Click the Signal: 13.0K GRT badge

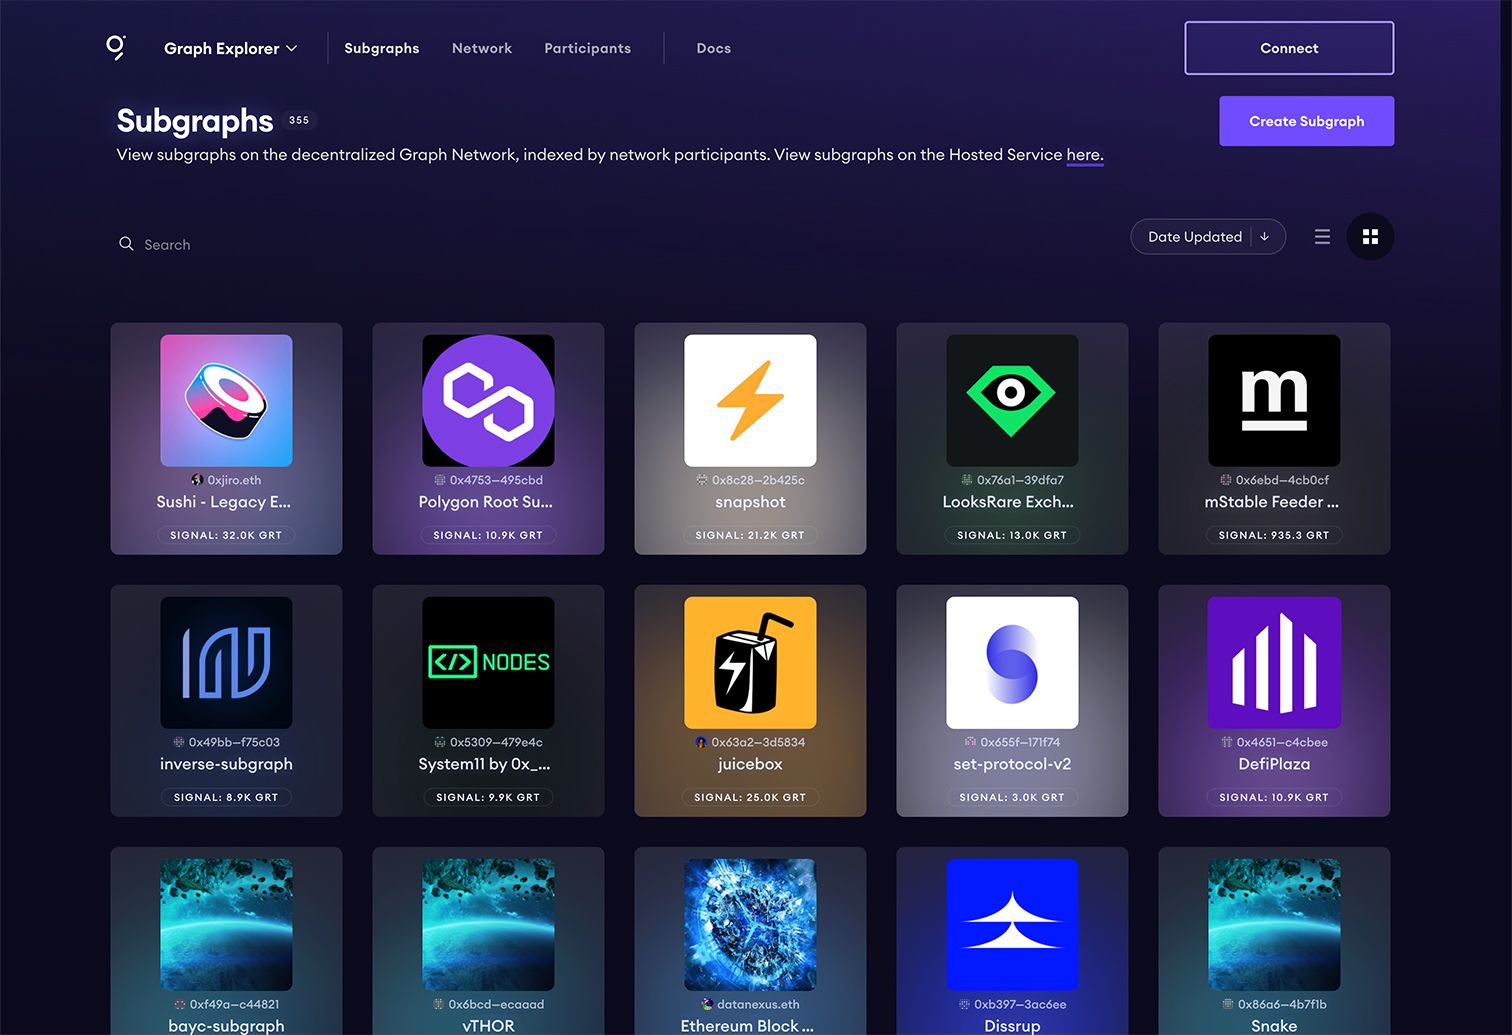tap(1012, 535)
